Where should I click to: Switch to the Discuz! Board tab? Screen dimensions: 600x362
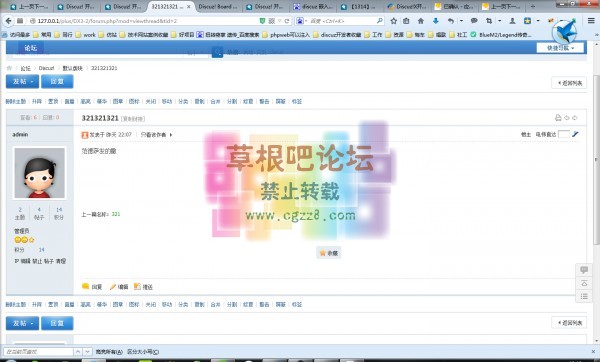pyautogui.click(x=218, y=7)
